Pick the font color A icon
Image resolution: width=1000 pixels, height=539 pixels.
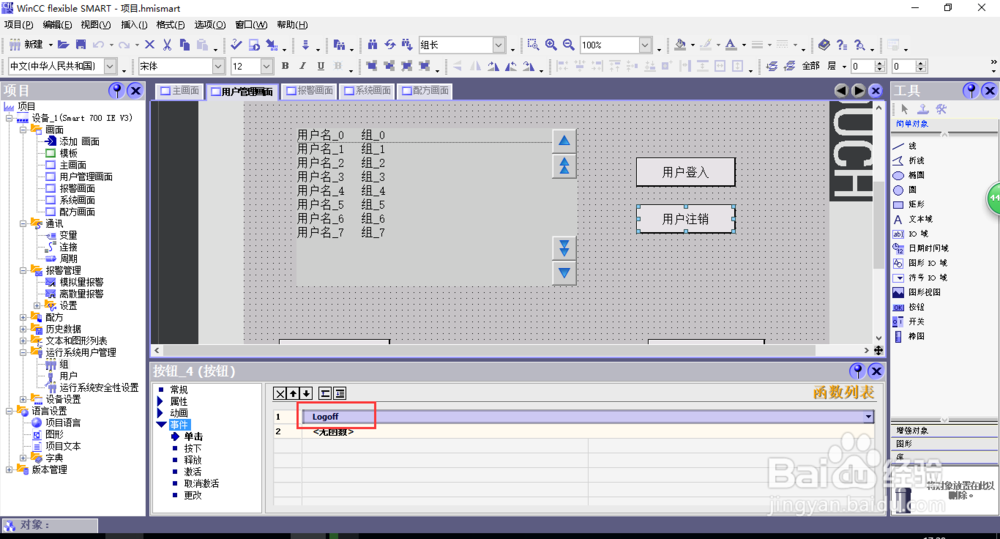point(731,45)
